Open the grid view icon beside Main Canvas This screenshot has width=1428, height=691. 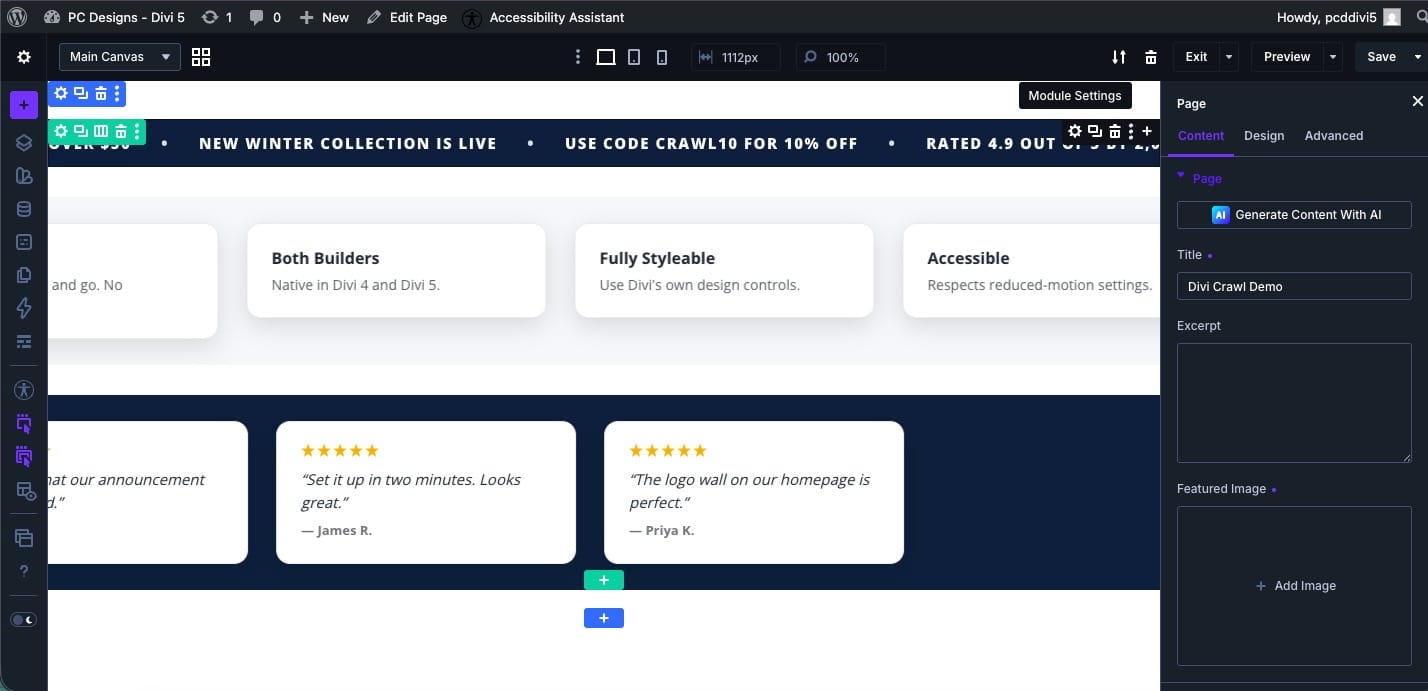pos(201,57)
